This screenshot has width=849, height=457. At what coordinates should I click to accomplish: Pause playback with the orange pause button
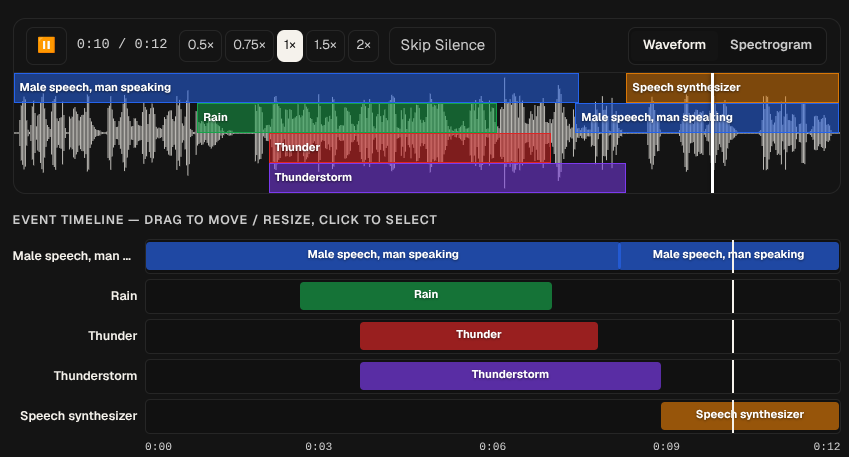tap(46, 45)
